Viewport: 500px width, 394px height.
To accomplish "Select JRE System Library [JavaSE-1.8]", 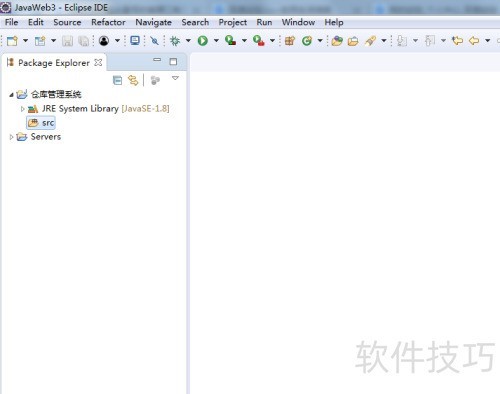I will [x=106, y=109].
